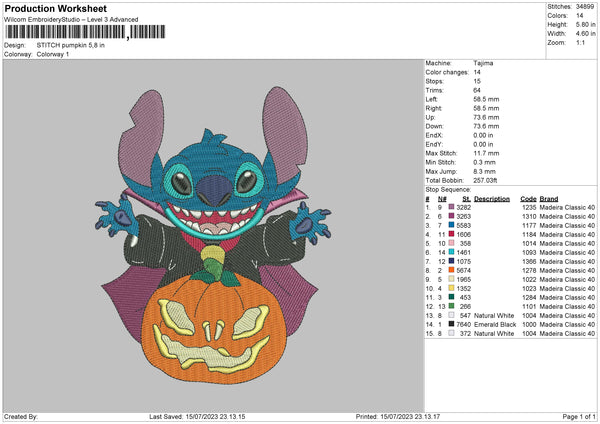This screenshot has height=424, width=600.
Task: Select the 'Created By:' footer label
Action: (21, 417)
